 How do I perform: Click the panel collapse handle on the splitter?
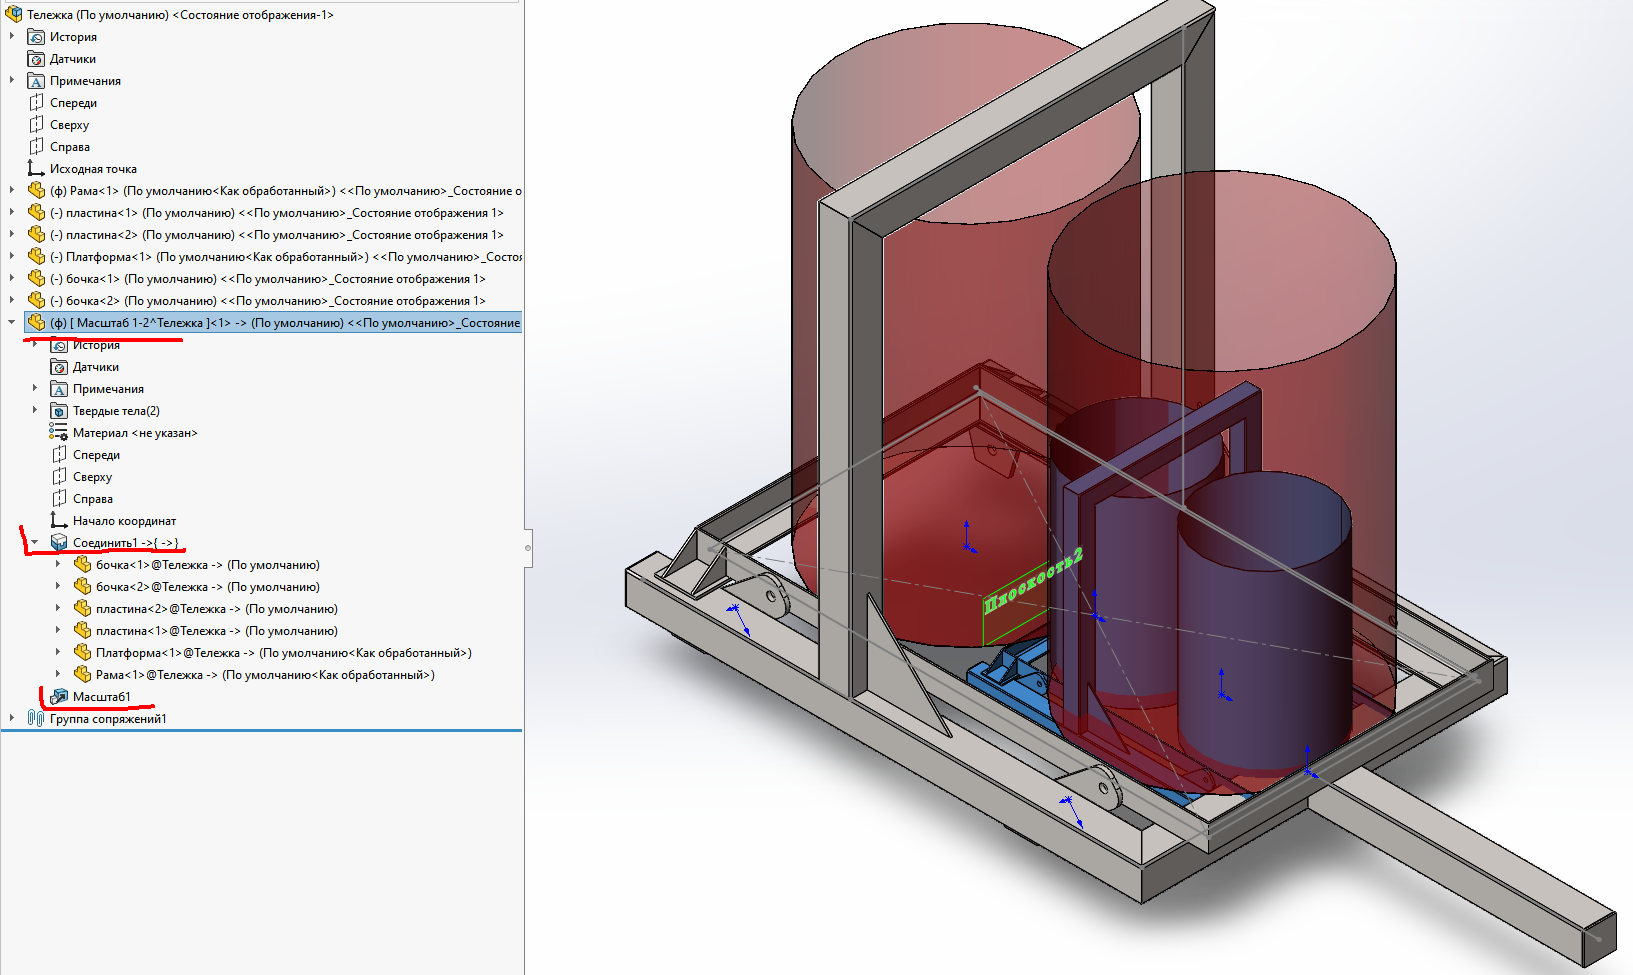coord(527,548)
